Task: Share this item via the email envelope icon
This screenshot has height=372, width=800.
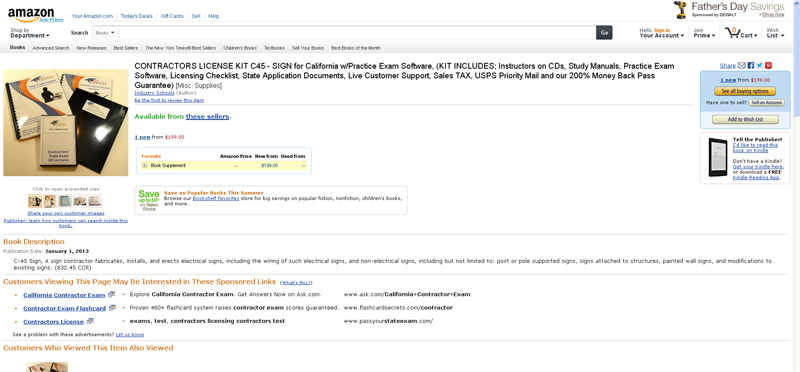Action: (x=742, y=65)
